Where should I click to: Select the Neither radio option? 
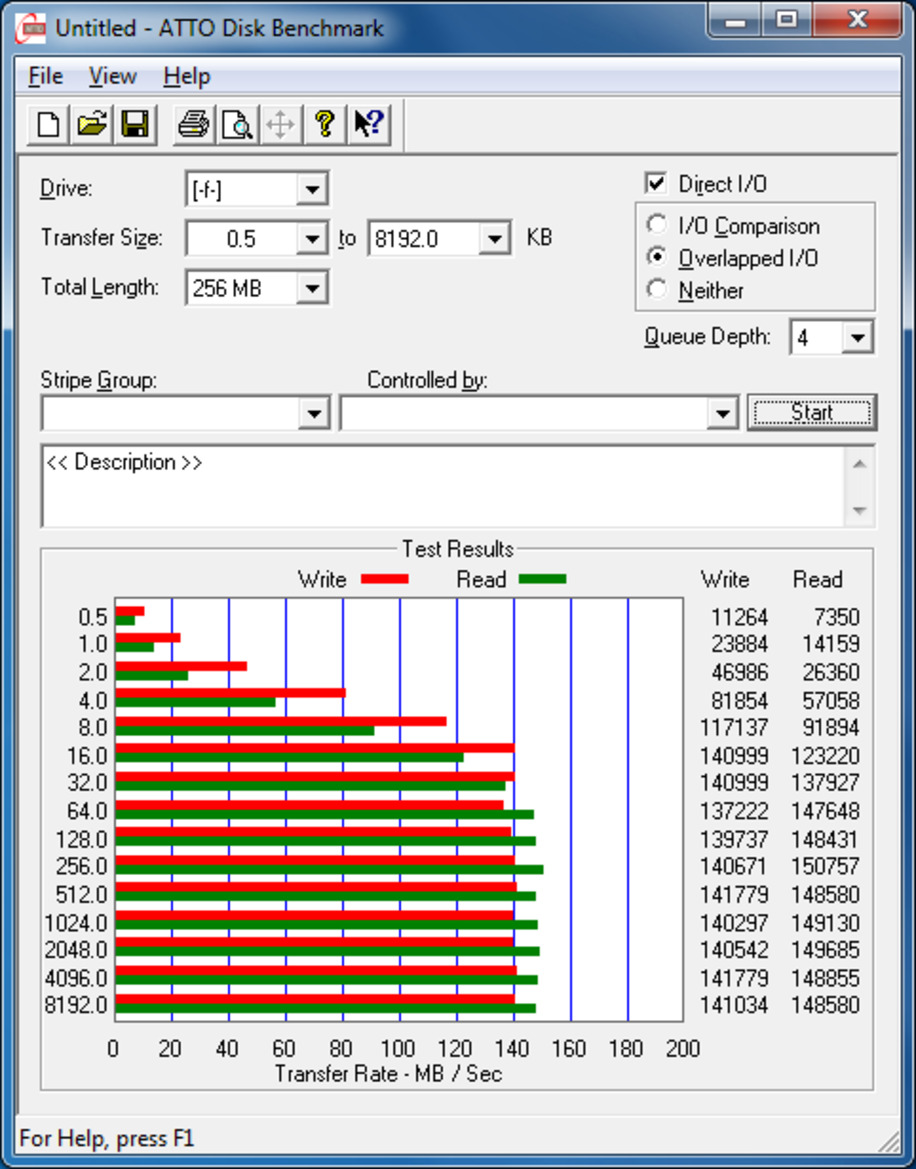point(657,289)
